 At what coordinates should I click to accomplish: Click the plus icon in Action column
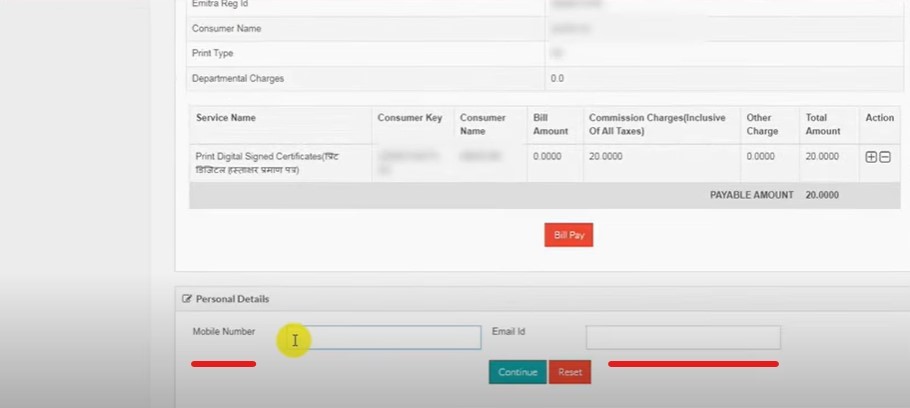871,157
